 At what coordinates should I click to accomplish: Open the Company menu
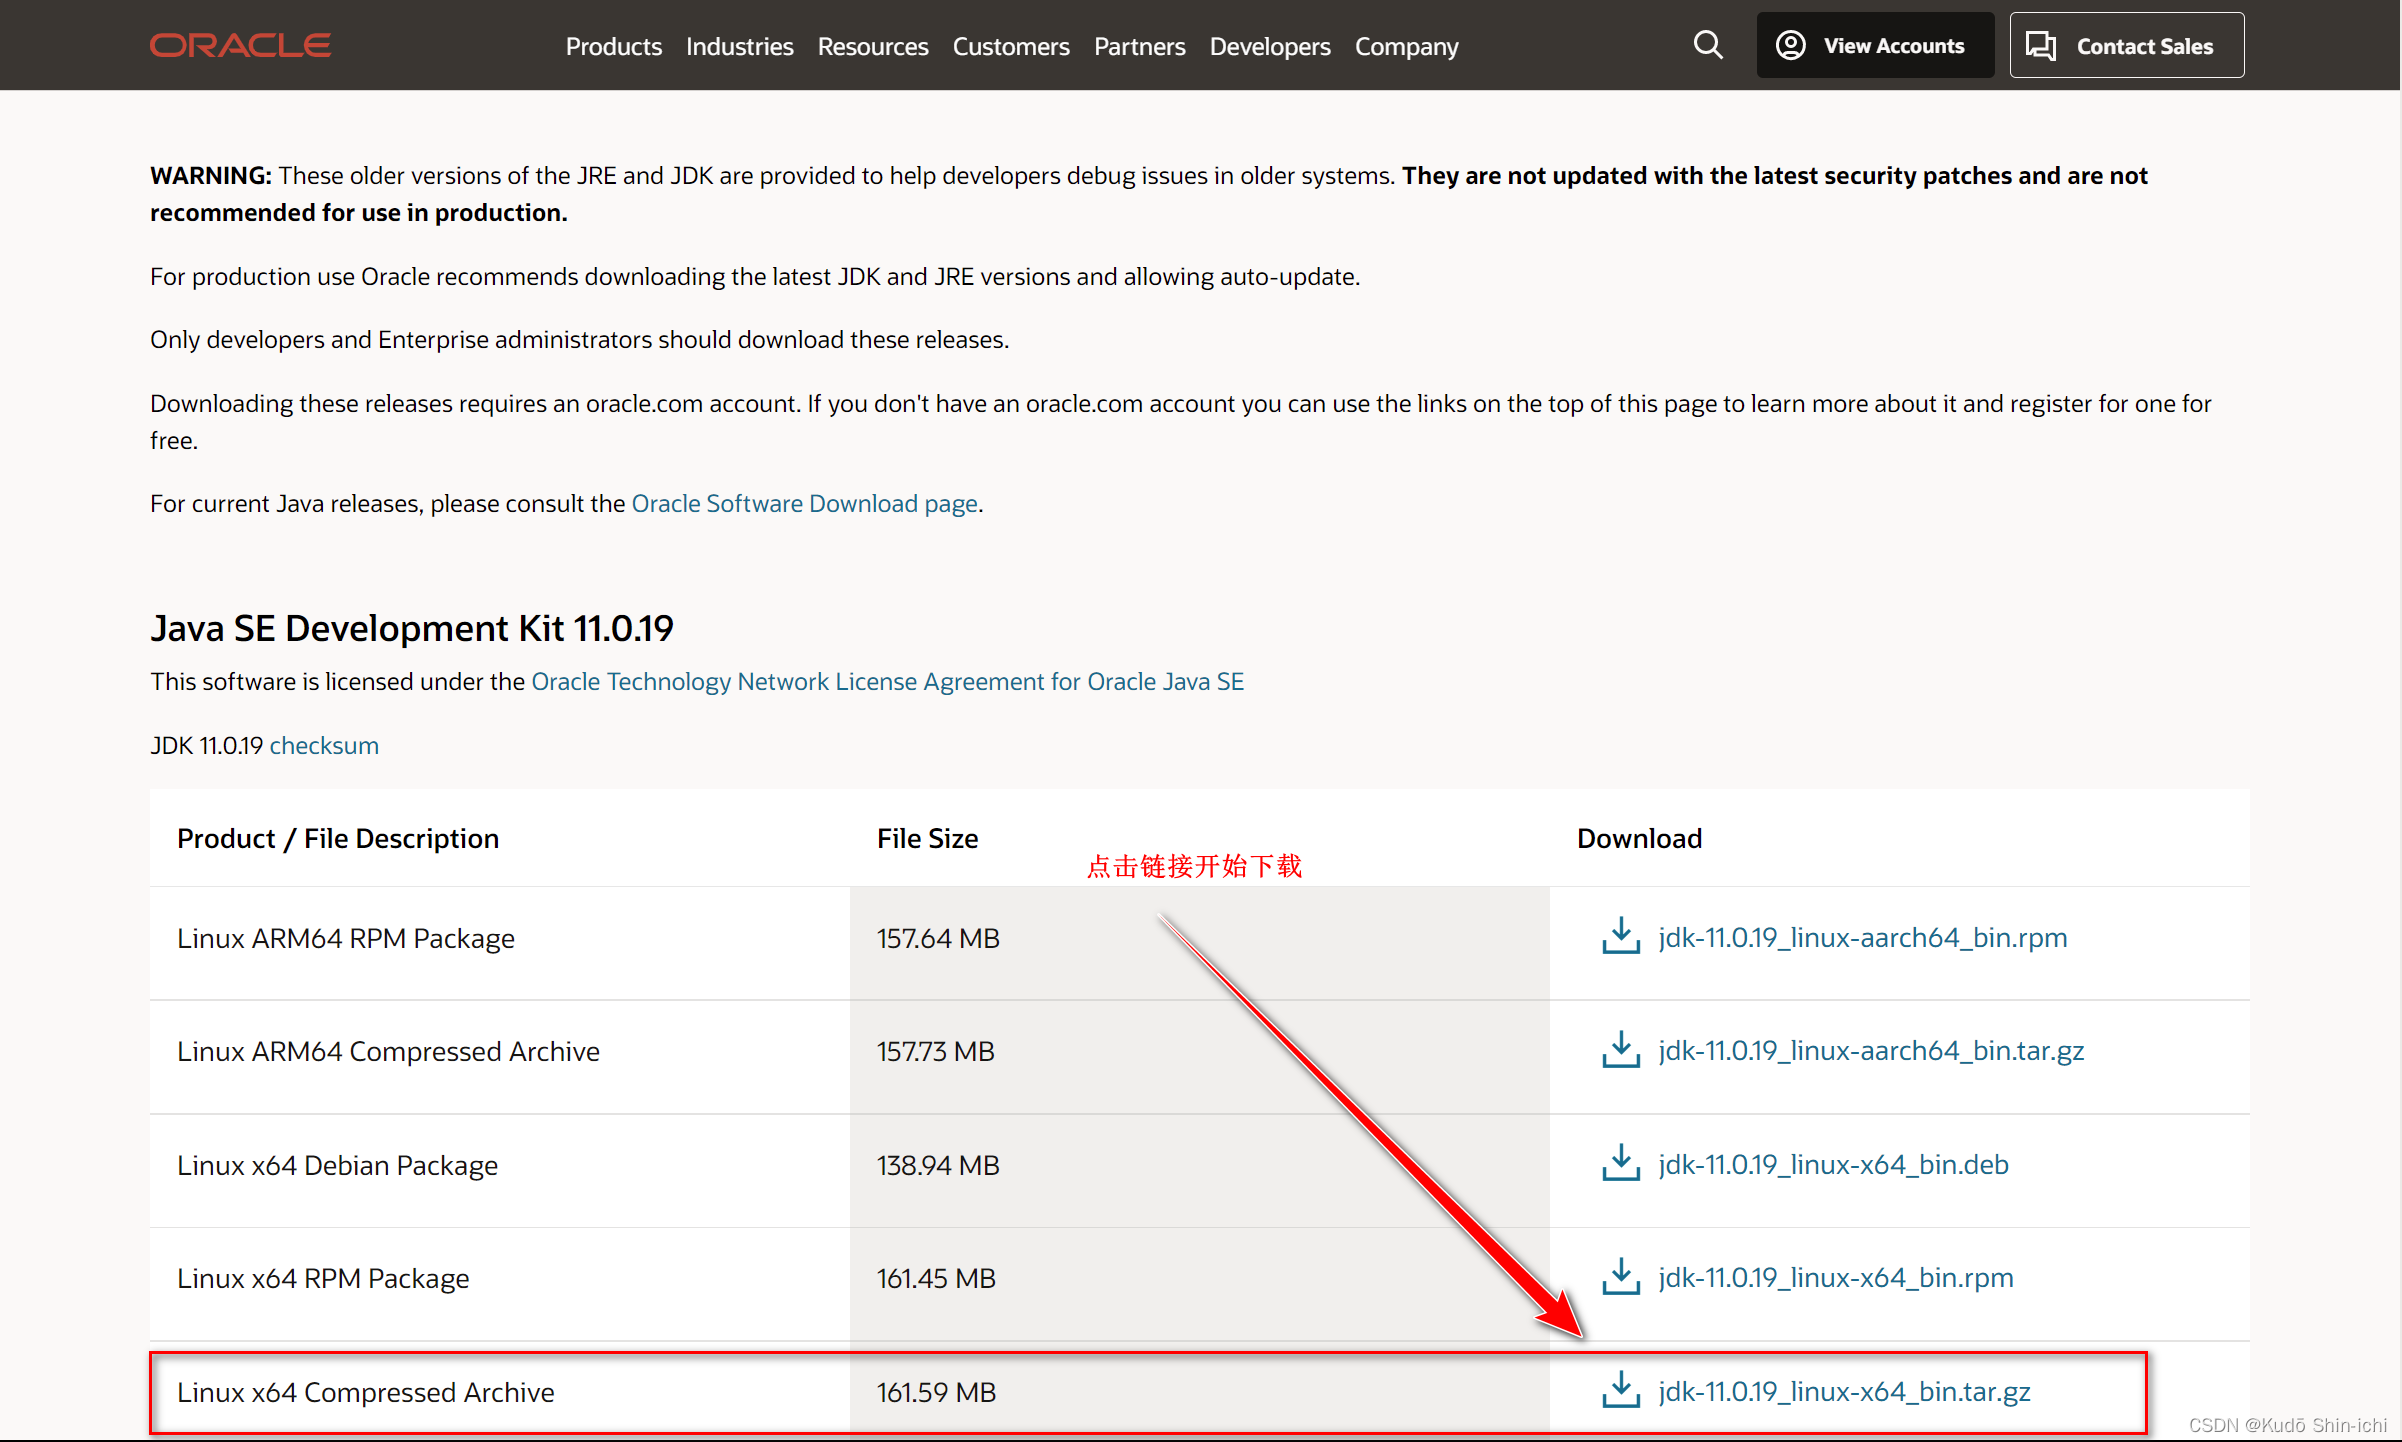tap(1406, 46)
